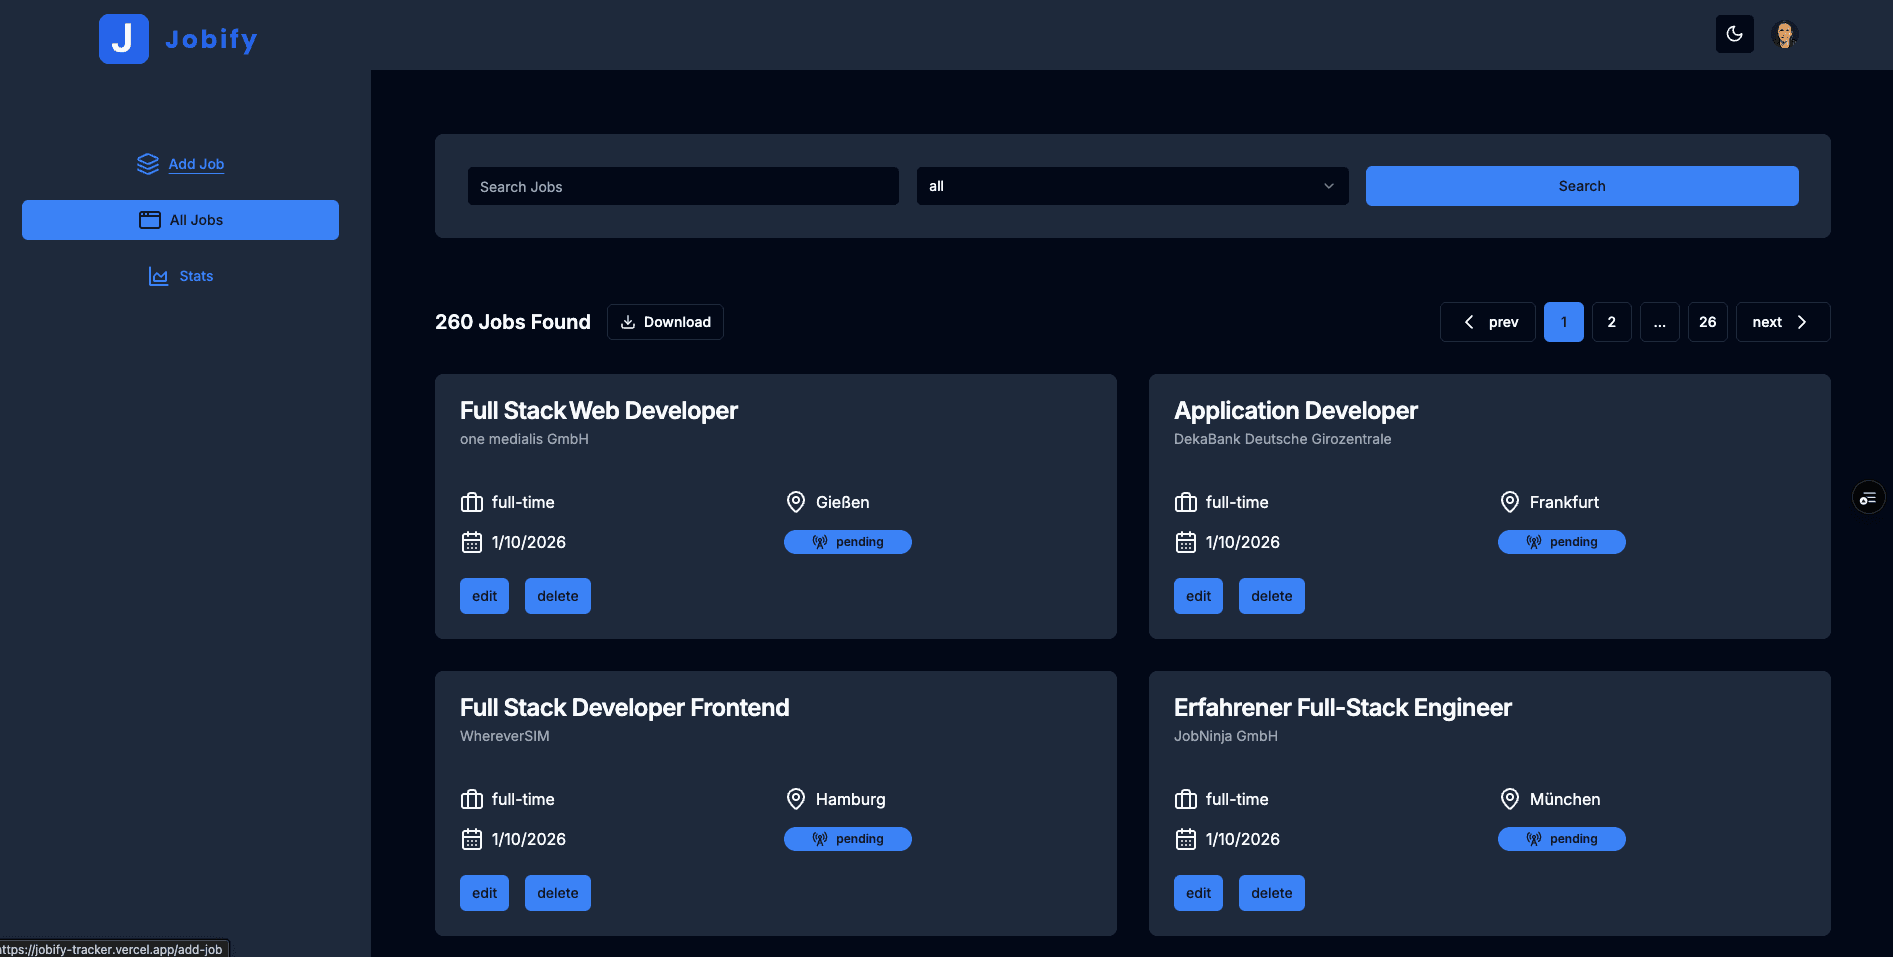
Task: Navigate to pagination page 26
Action: (1708, 322)
